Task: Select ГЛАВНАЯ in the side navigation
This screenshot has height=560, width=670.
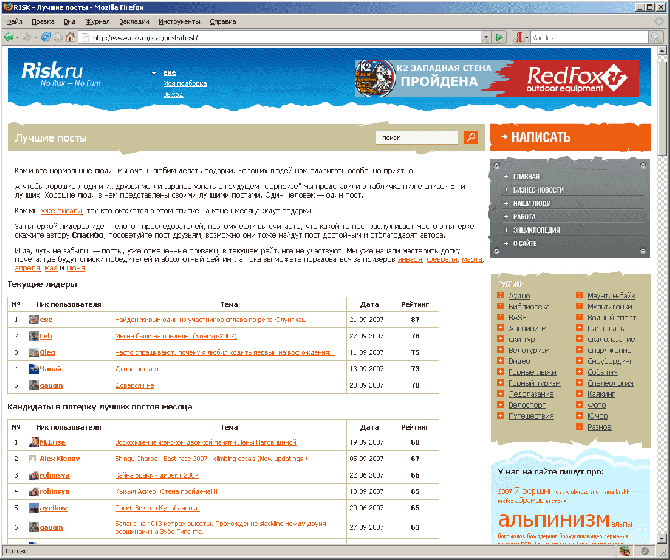Action: point(526,176)
